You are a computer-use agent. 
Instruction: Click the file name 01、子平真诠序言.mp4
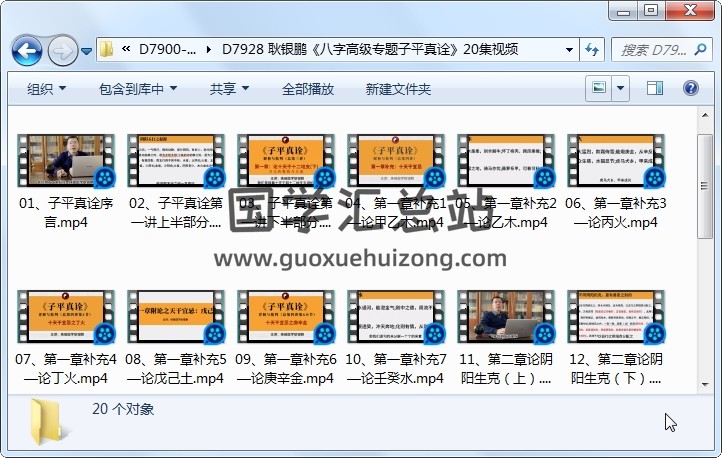[x=66, y=213]
